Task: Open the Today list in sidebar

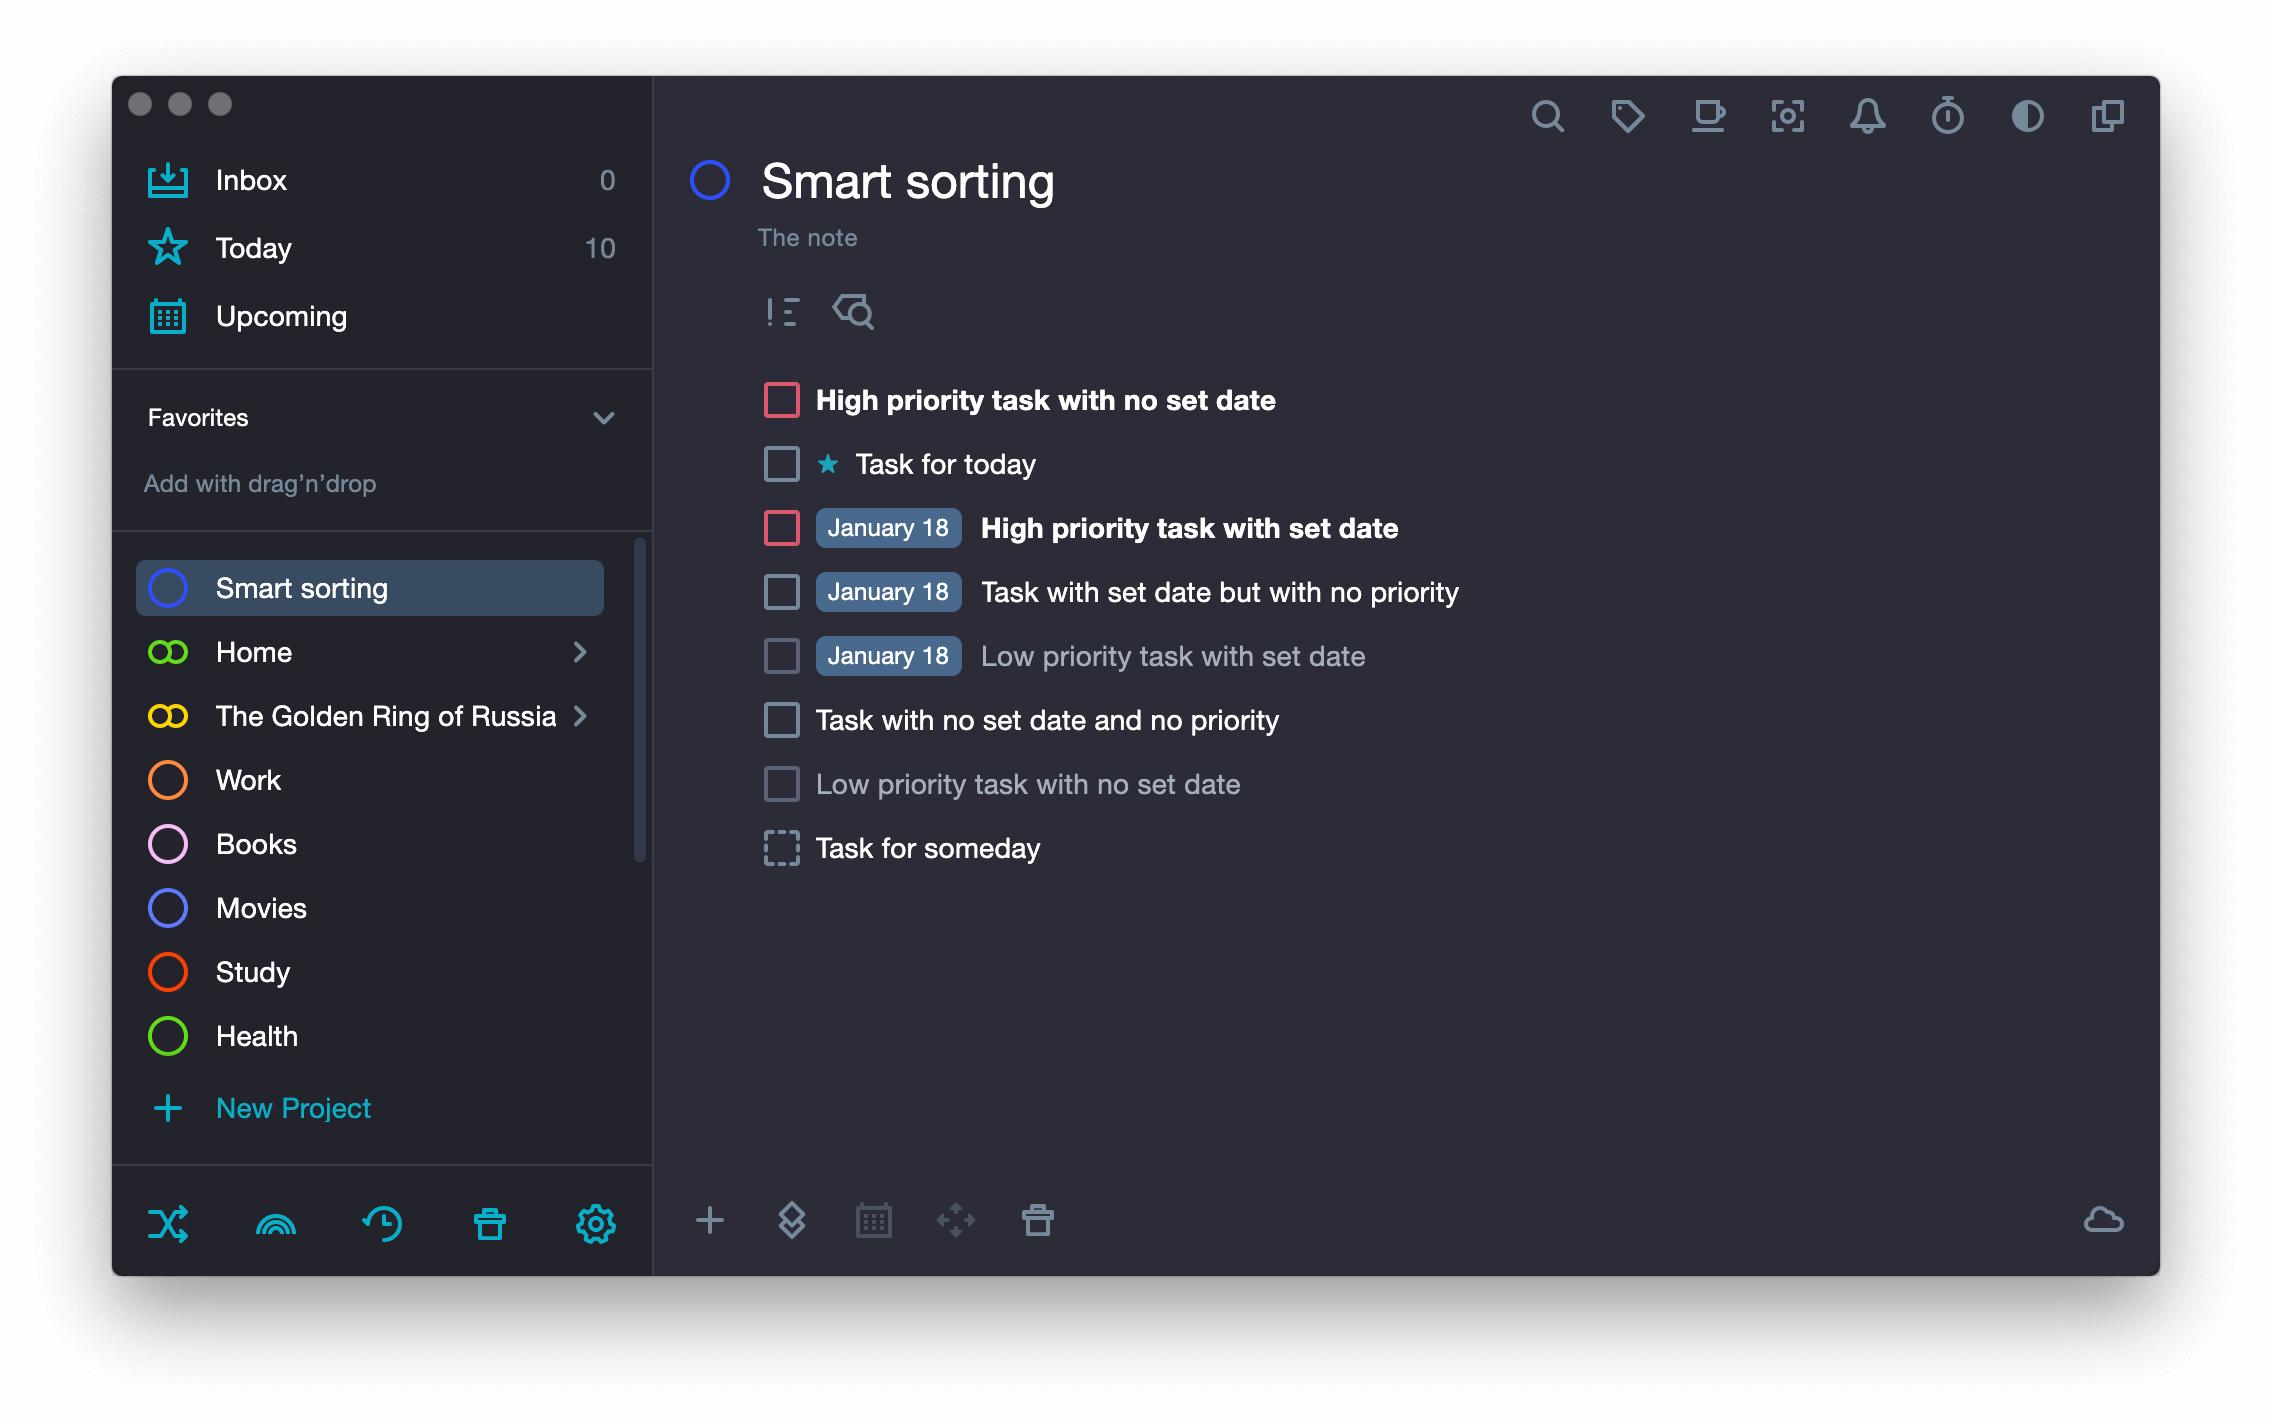Action: (253, 248)
